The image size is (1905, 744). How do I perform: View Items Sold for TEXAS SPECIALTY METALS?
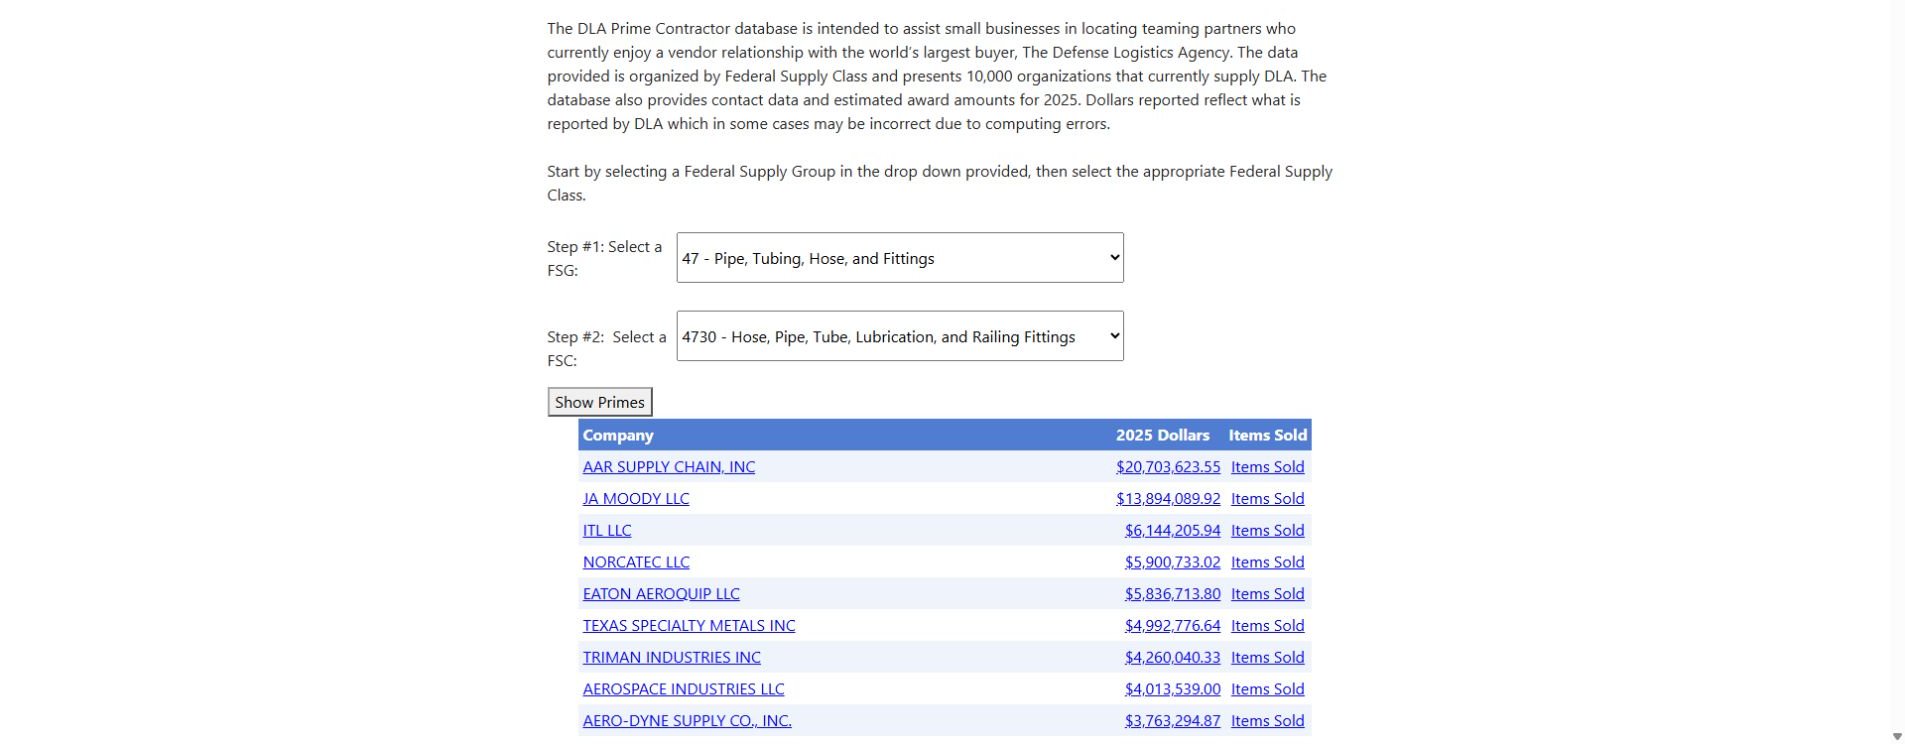pos(1267,626)
